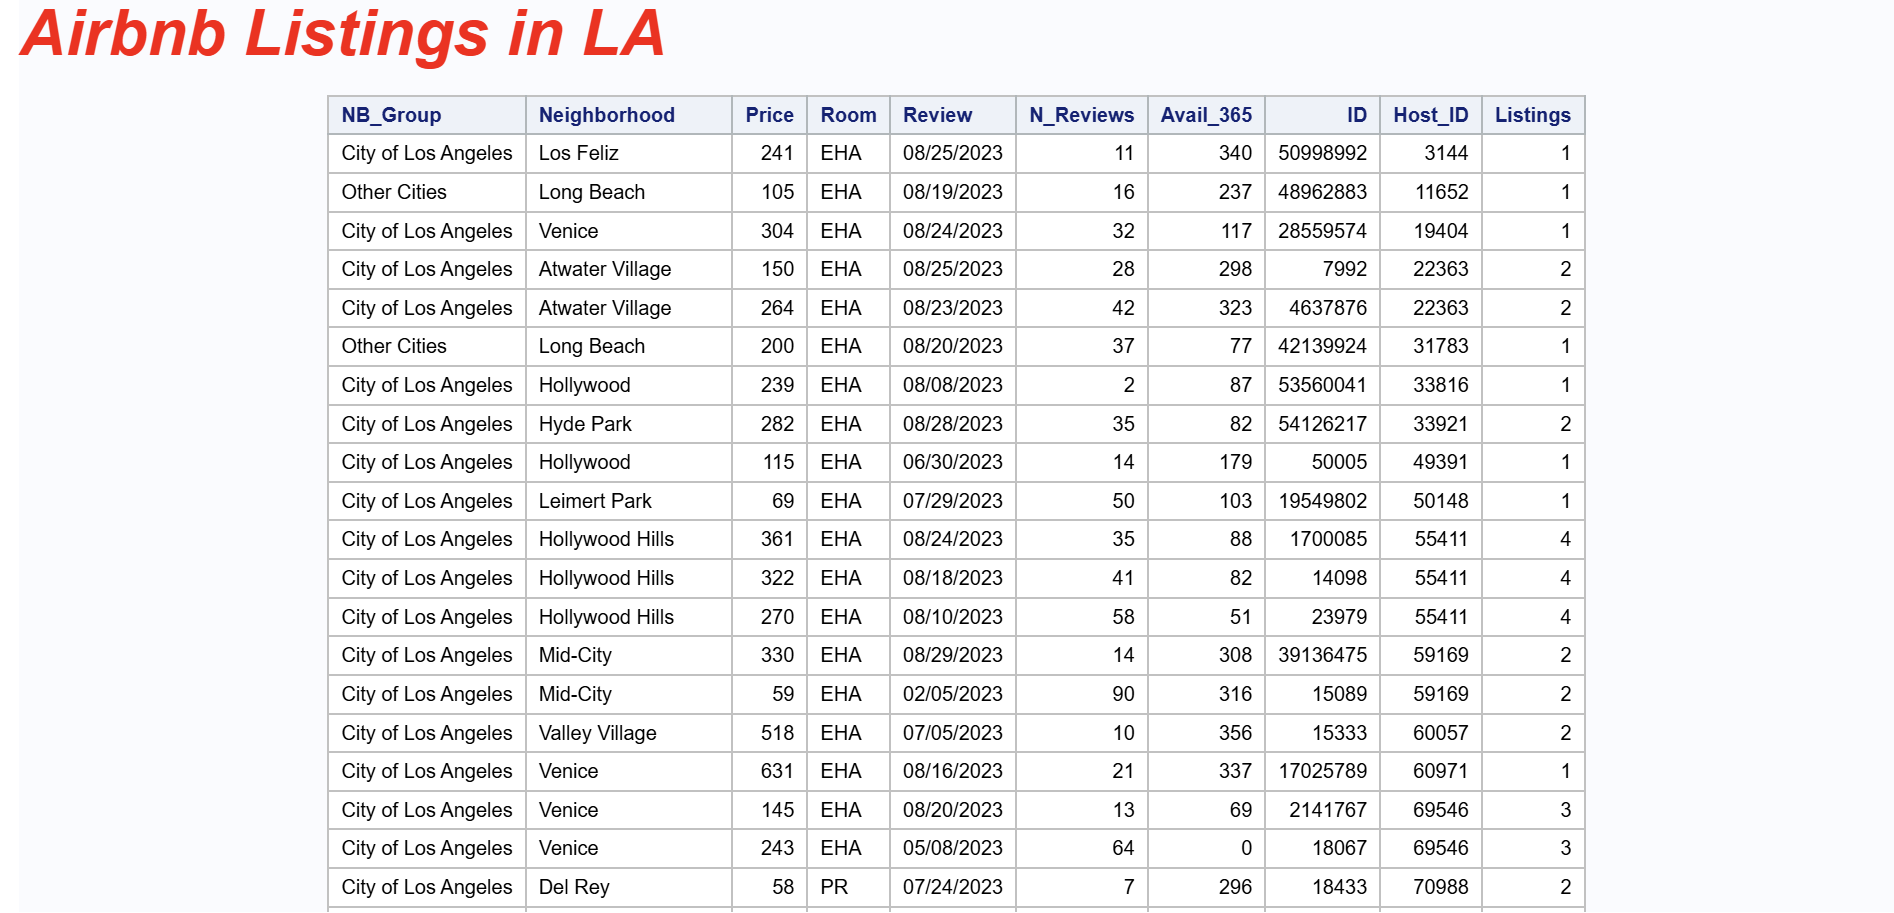
Task: Click ID value 54126217
Action: point(1322,424)
